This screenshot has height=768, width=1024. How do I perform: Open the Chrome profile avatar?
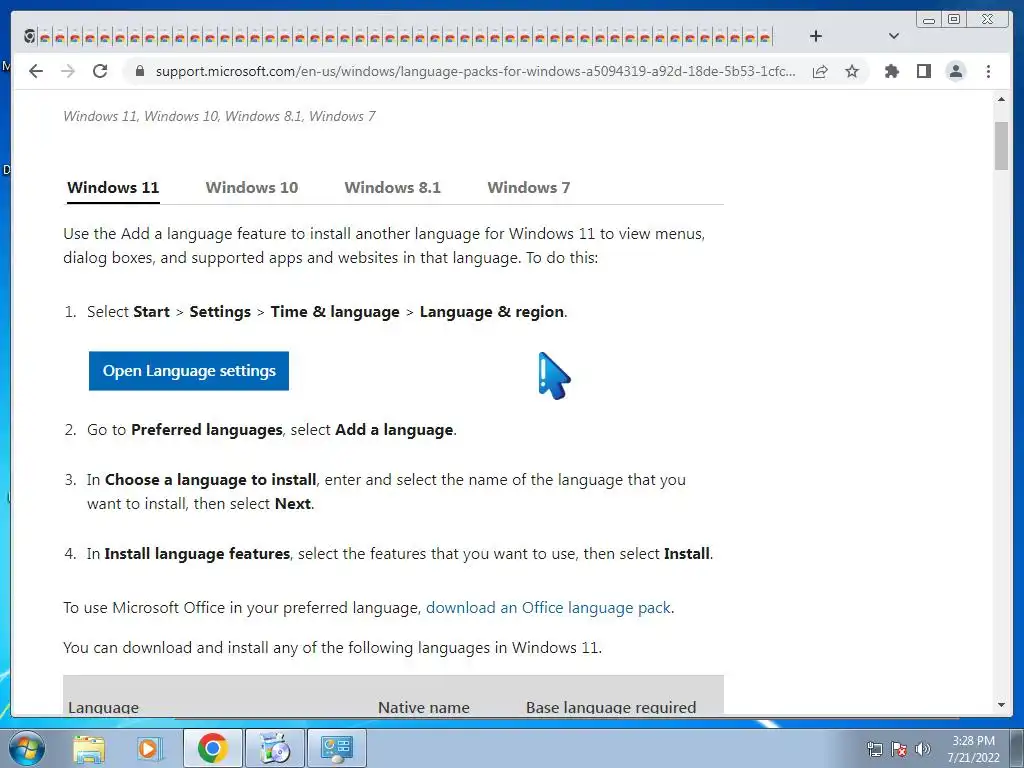[x=955, y=71]
